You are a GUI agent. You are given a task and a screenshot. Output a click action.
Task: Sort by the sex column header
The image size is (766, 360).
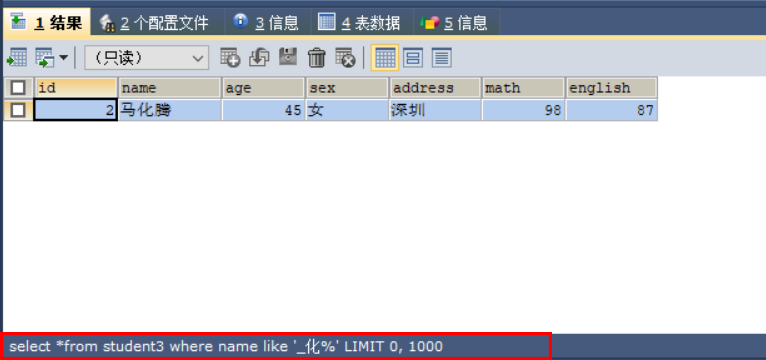point(347,88)
